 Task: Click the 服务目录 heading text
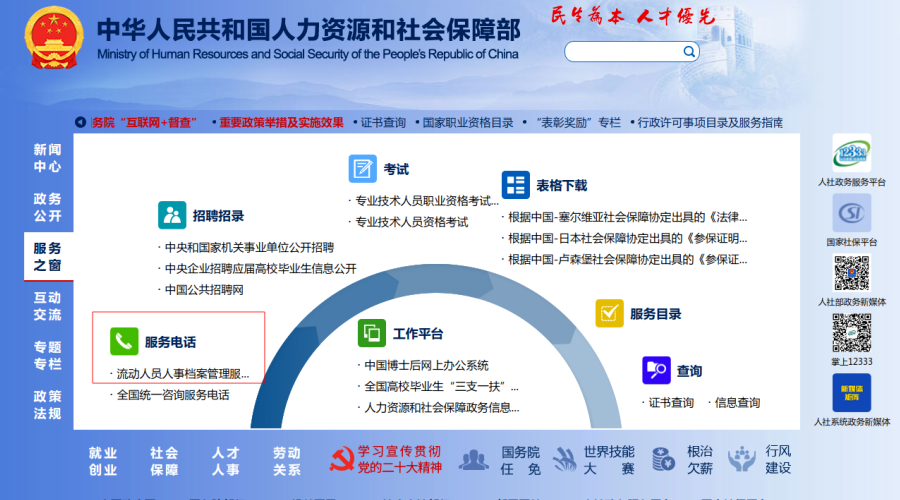[x=655, y=314]
